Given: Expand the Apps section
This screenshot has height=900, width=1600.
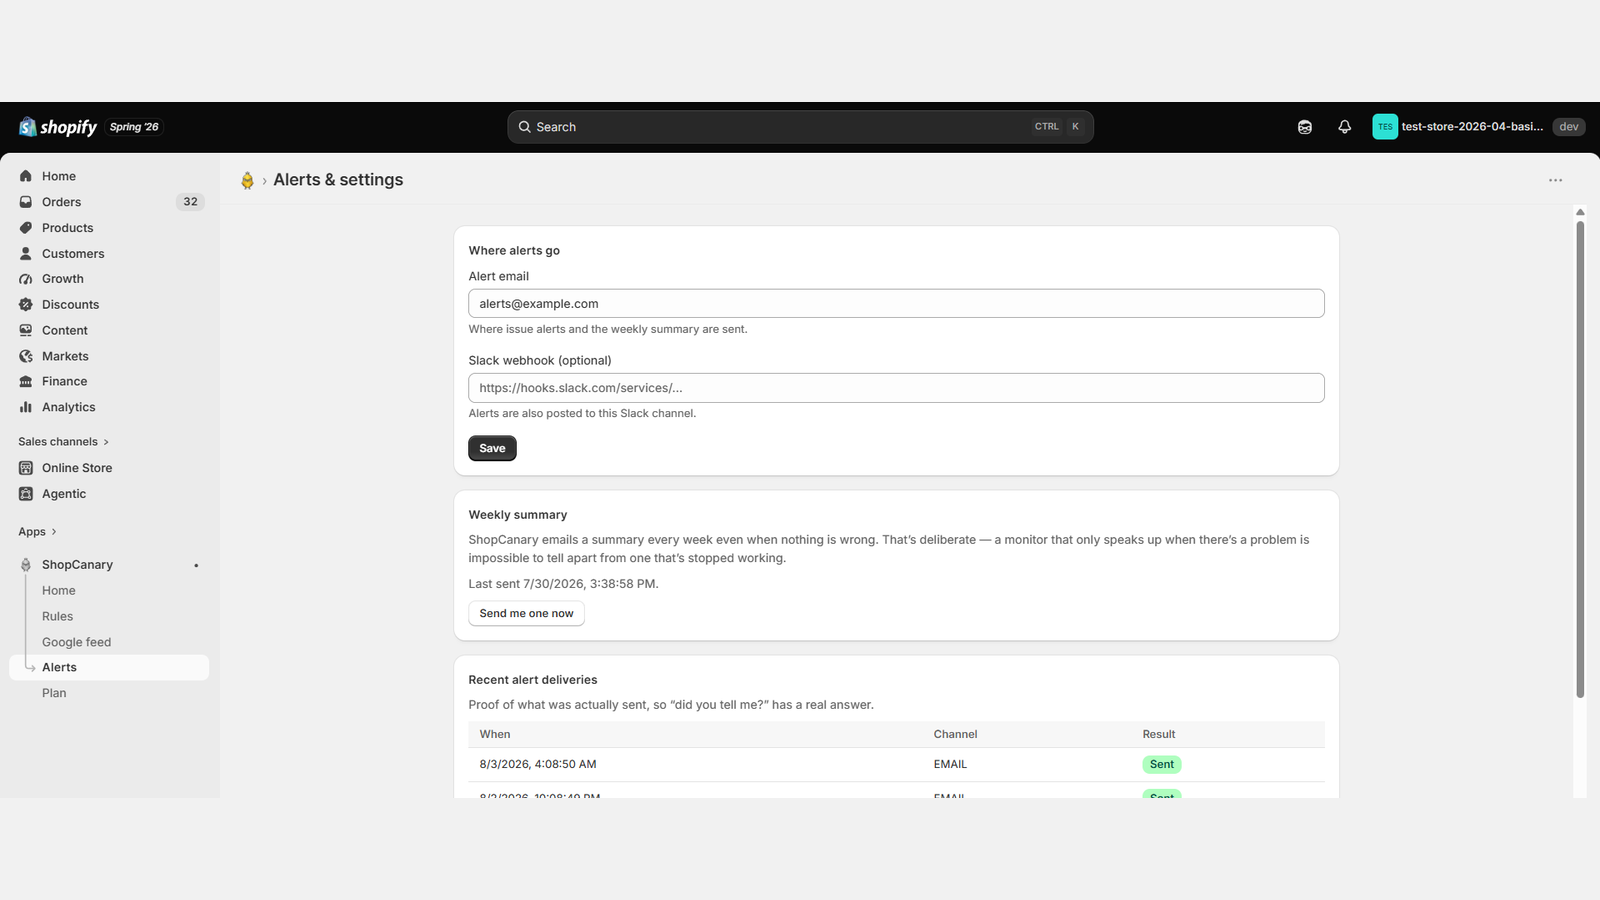Looking at the screenshot, I should (37, 532).
